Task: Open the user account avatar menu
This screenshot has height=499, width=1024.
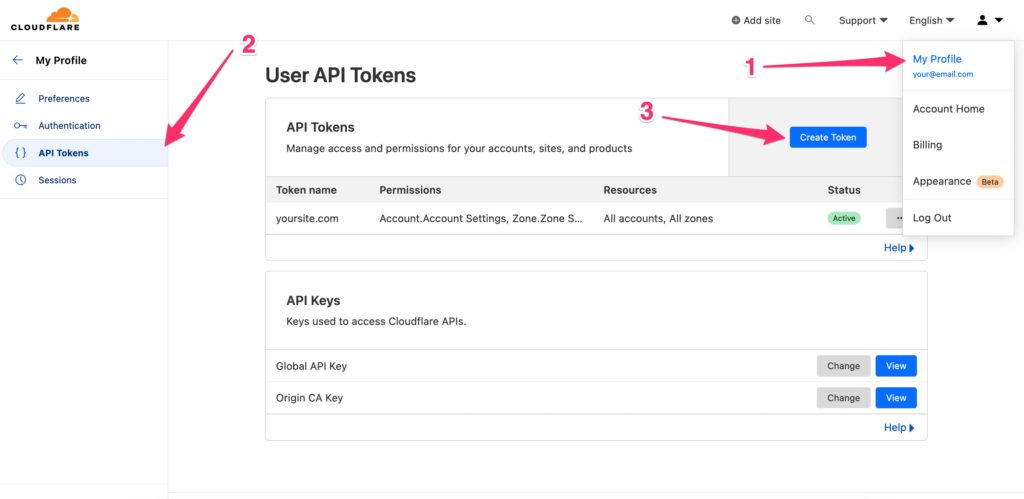Action: pyautogui.click(x=989, y=20)
